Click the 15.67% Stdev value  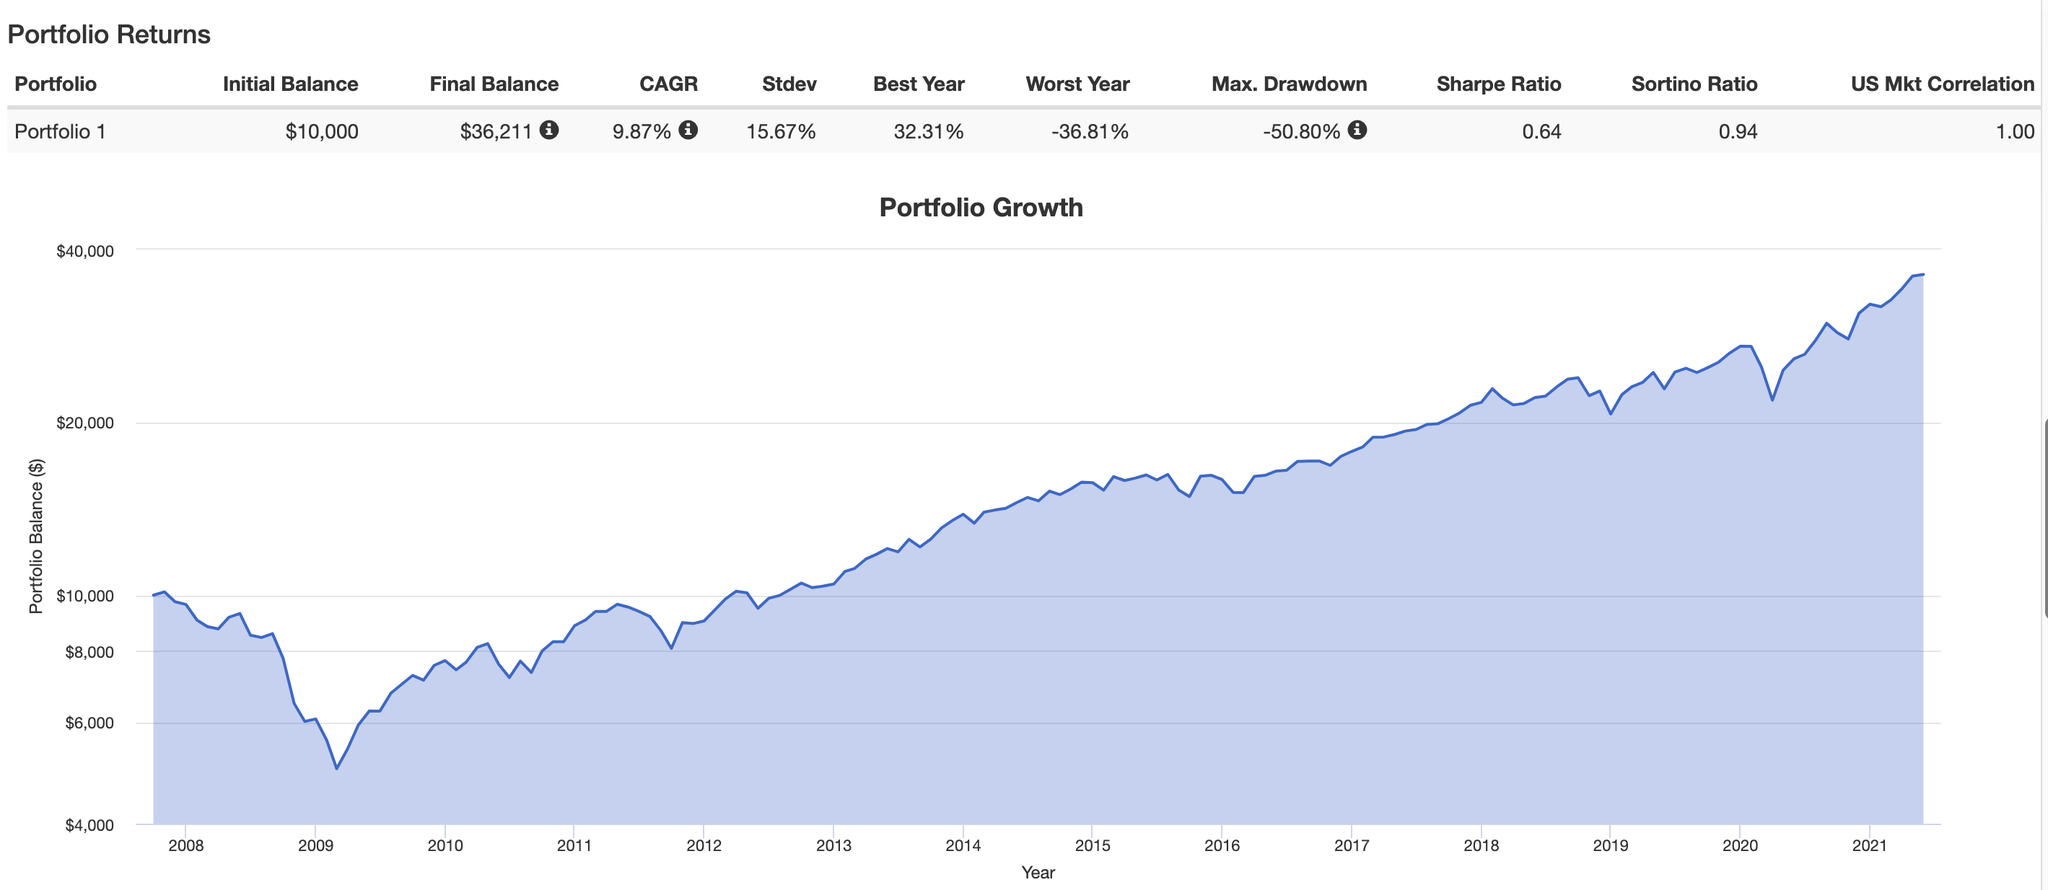coord(781,131)
